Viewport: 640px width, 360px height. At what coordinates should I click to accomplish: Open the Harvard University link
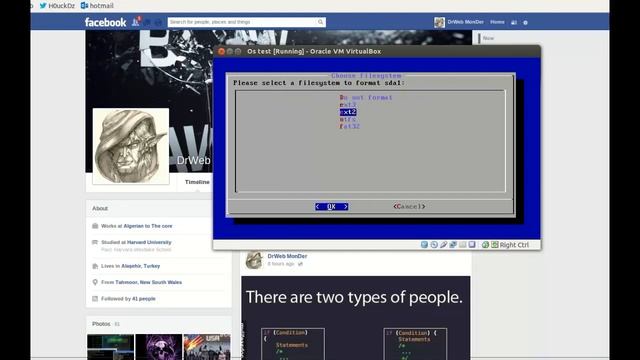click(x=149, y=242)
